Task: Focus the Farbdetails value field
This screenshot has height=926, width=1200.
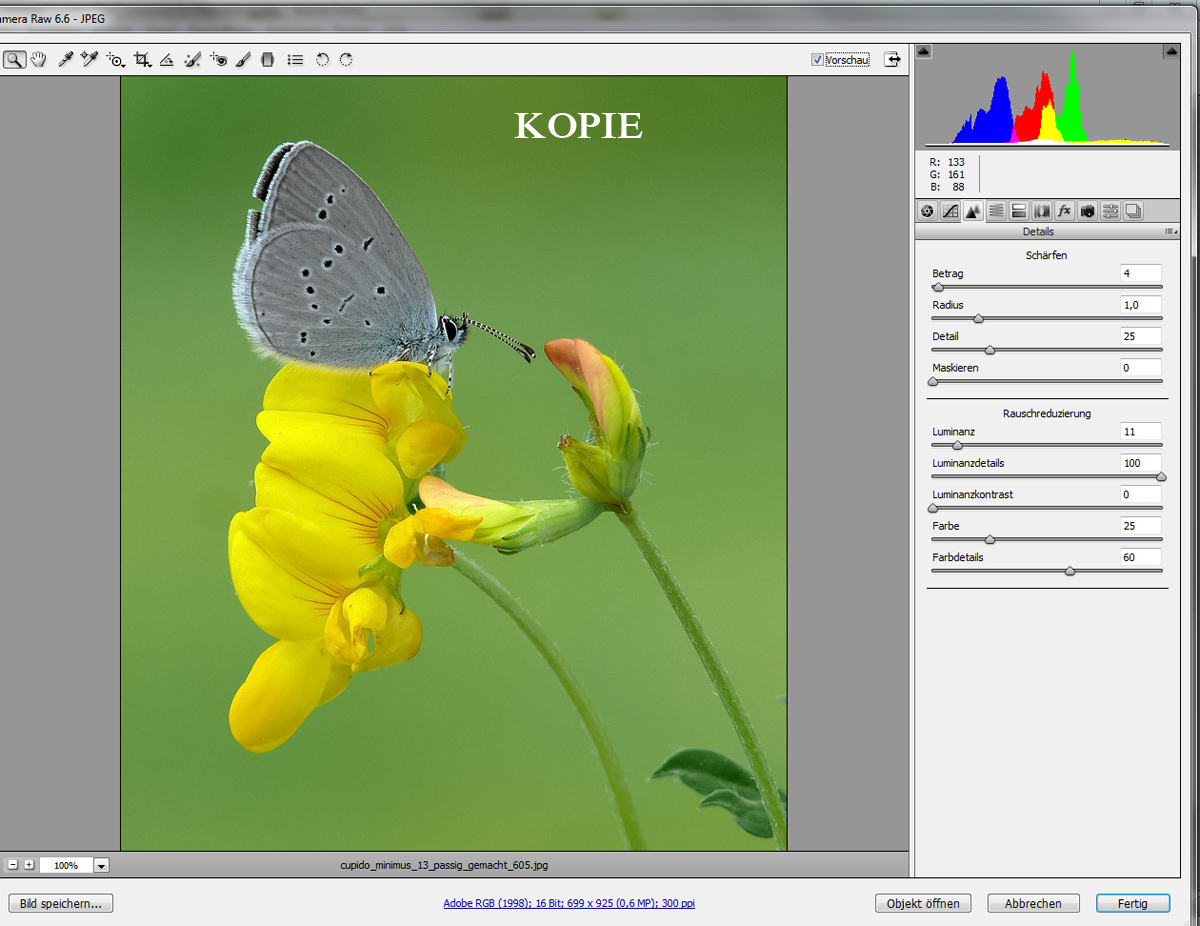Action: pyautogui.click(x=1141, y=557)
